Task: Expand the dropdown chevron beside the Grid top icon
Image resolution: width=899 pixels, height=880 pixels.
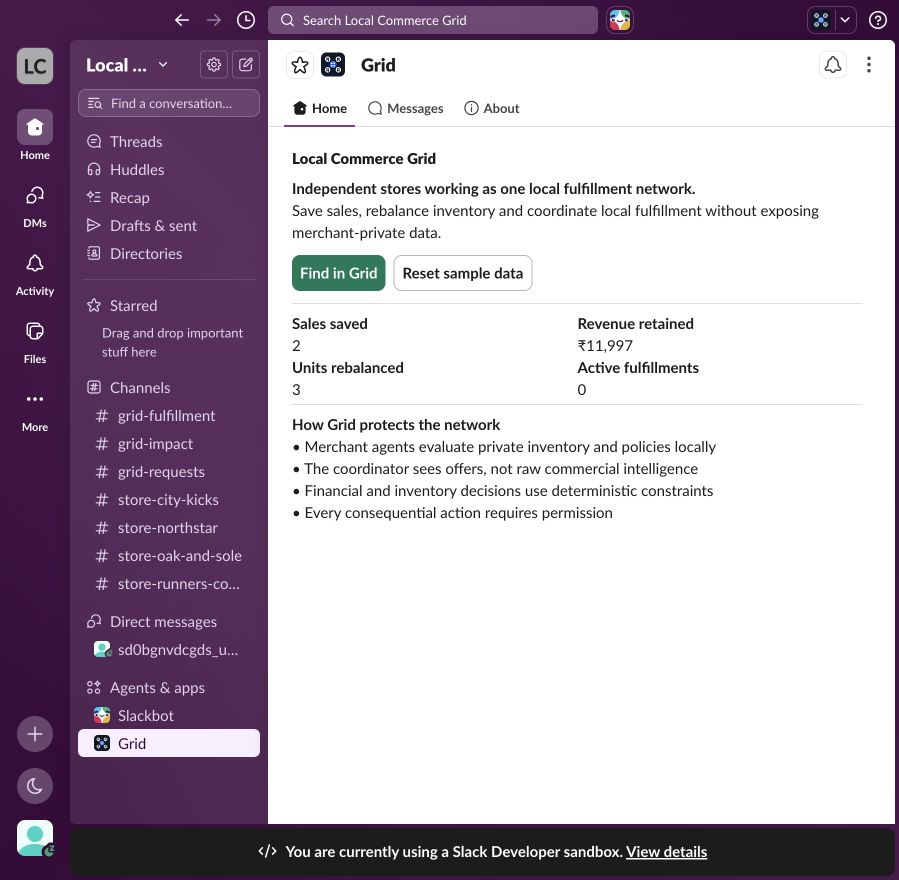Action: pos(845,20)
